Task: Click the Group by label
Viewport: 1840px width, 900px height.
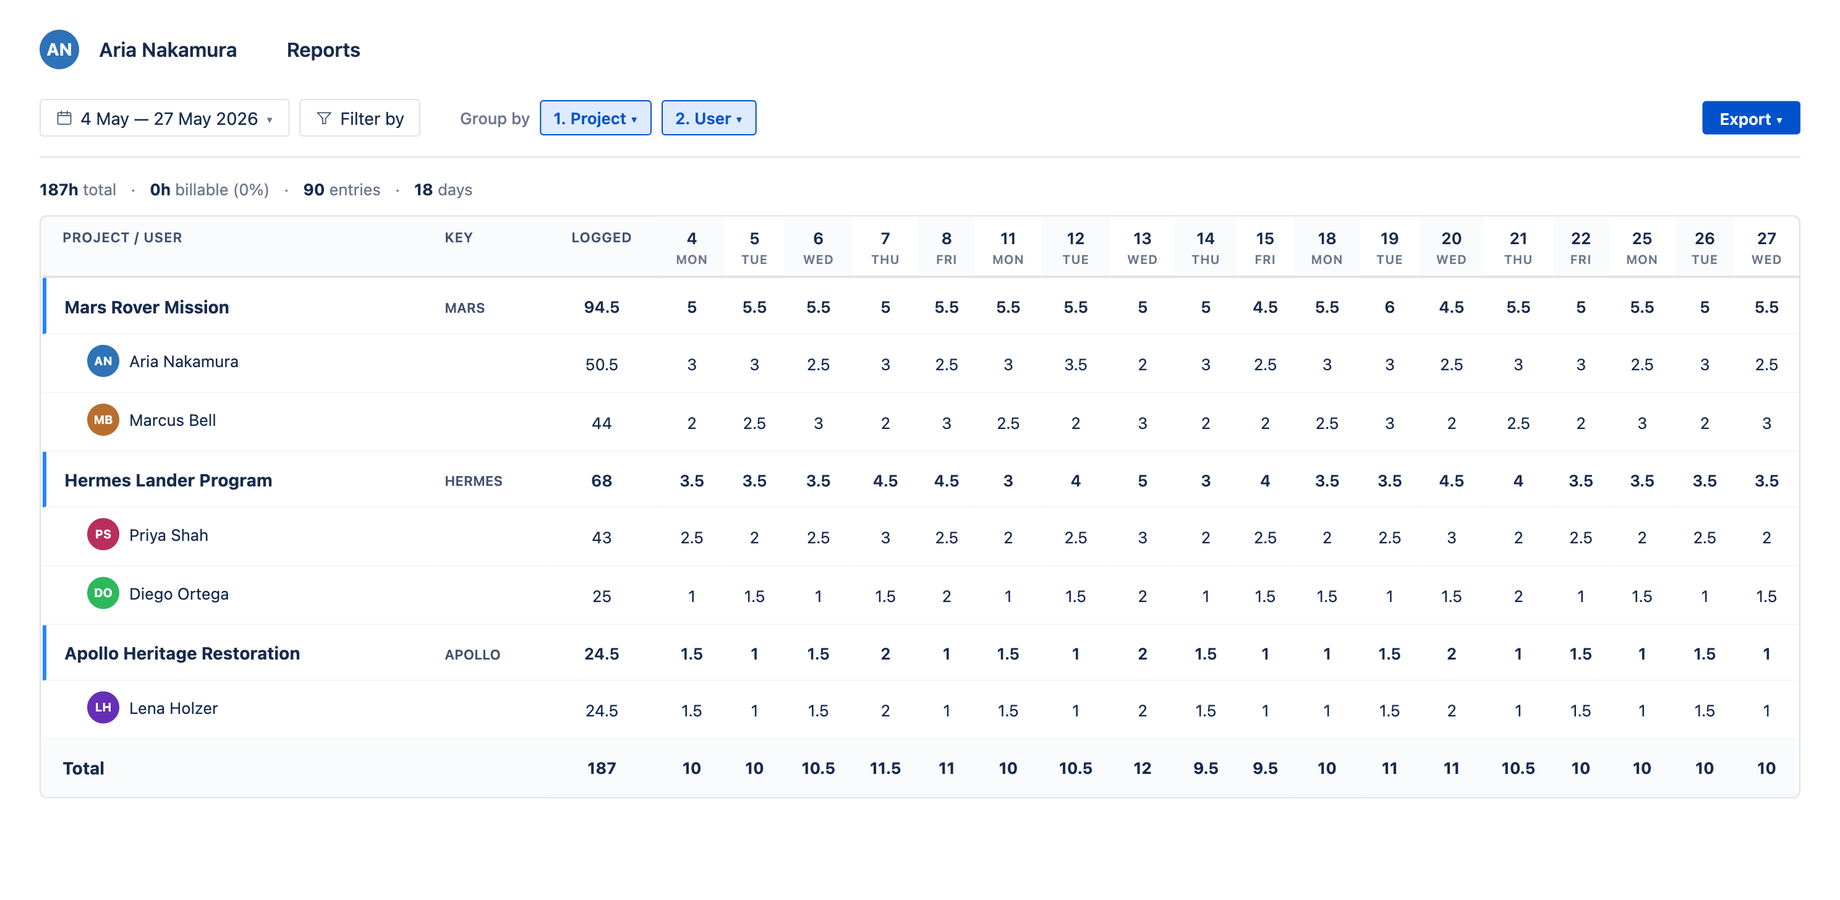Action: tap(494, 118)
